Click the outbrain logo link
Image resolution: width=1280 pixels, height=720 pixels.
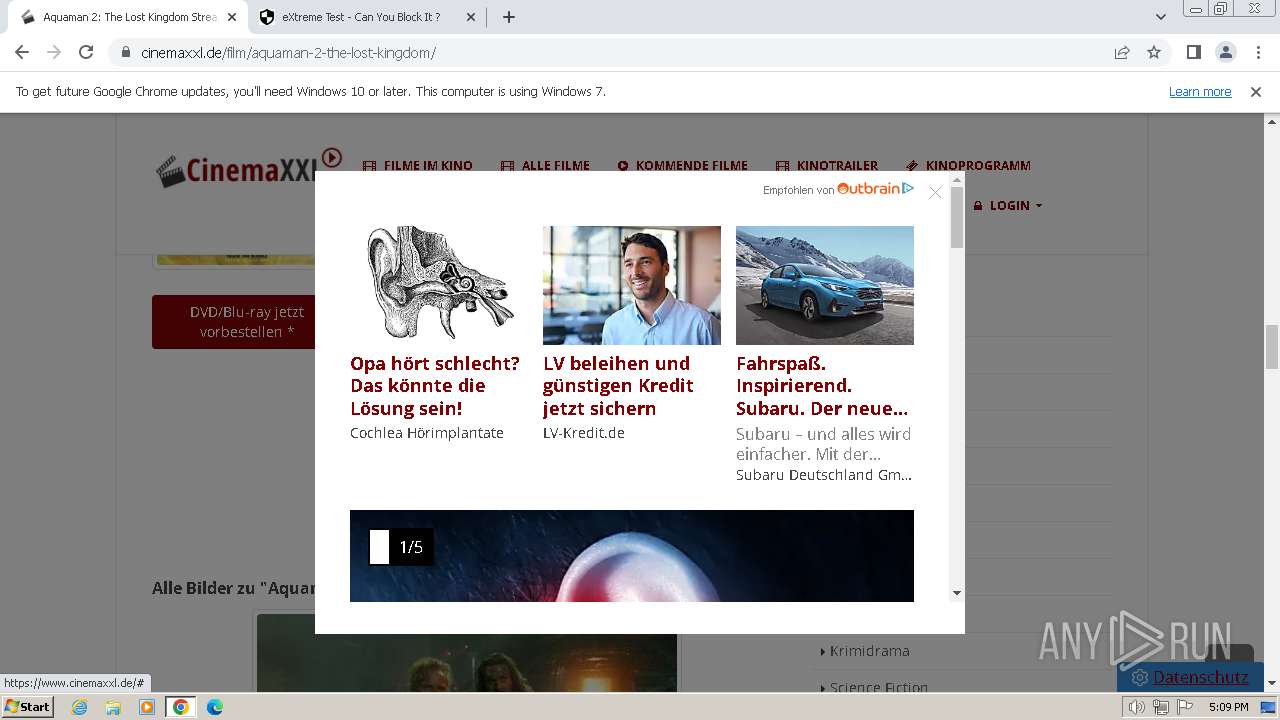click(x=868, y=188)
